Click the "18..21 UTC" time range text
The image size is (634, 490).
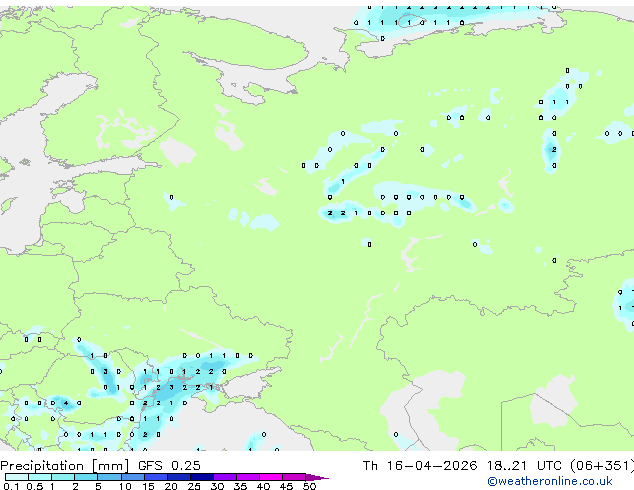(x=524, y=466)
